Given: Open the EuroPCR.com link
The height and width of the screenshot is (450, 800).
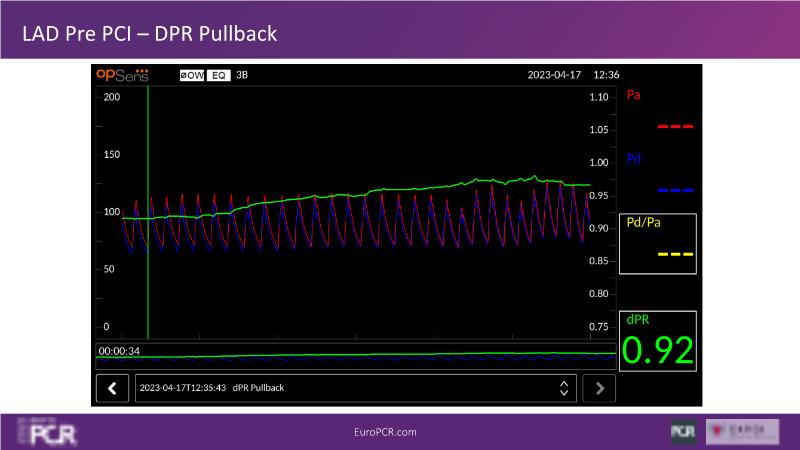Looking at the screenshot, I should pyautogui.click(x=385, y=432).
